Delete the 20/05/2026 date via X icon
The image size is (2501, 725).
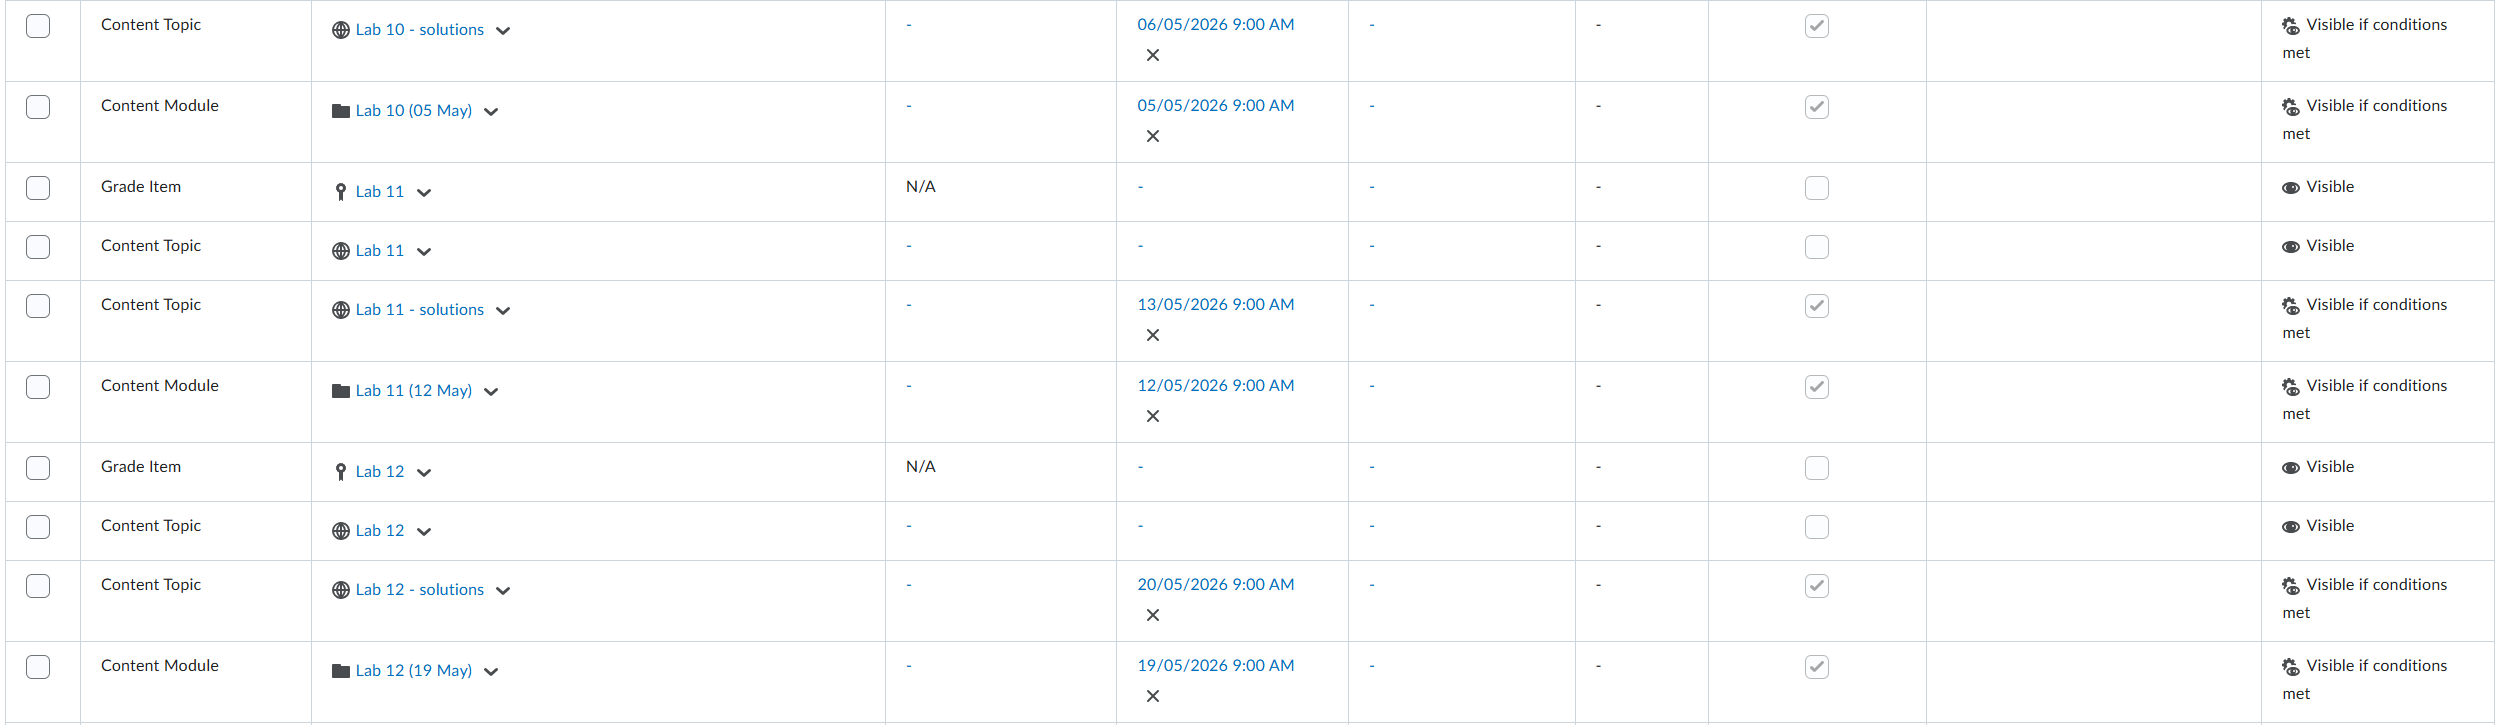pos(1153,615)
